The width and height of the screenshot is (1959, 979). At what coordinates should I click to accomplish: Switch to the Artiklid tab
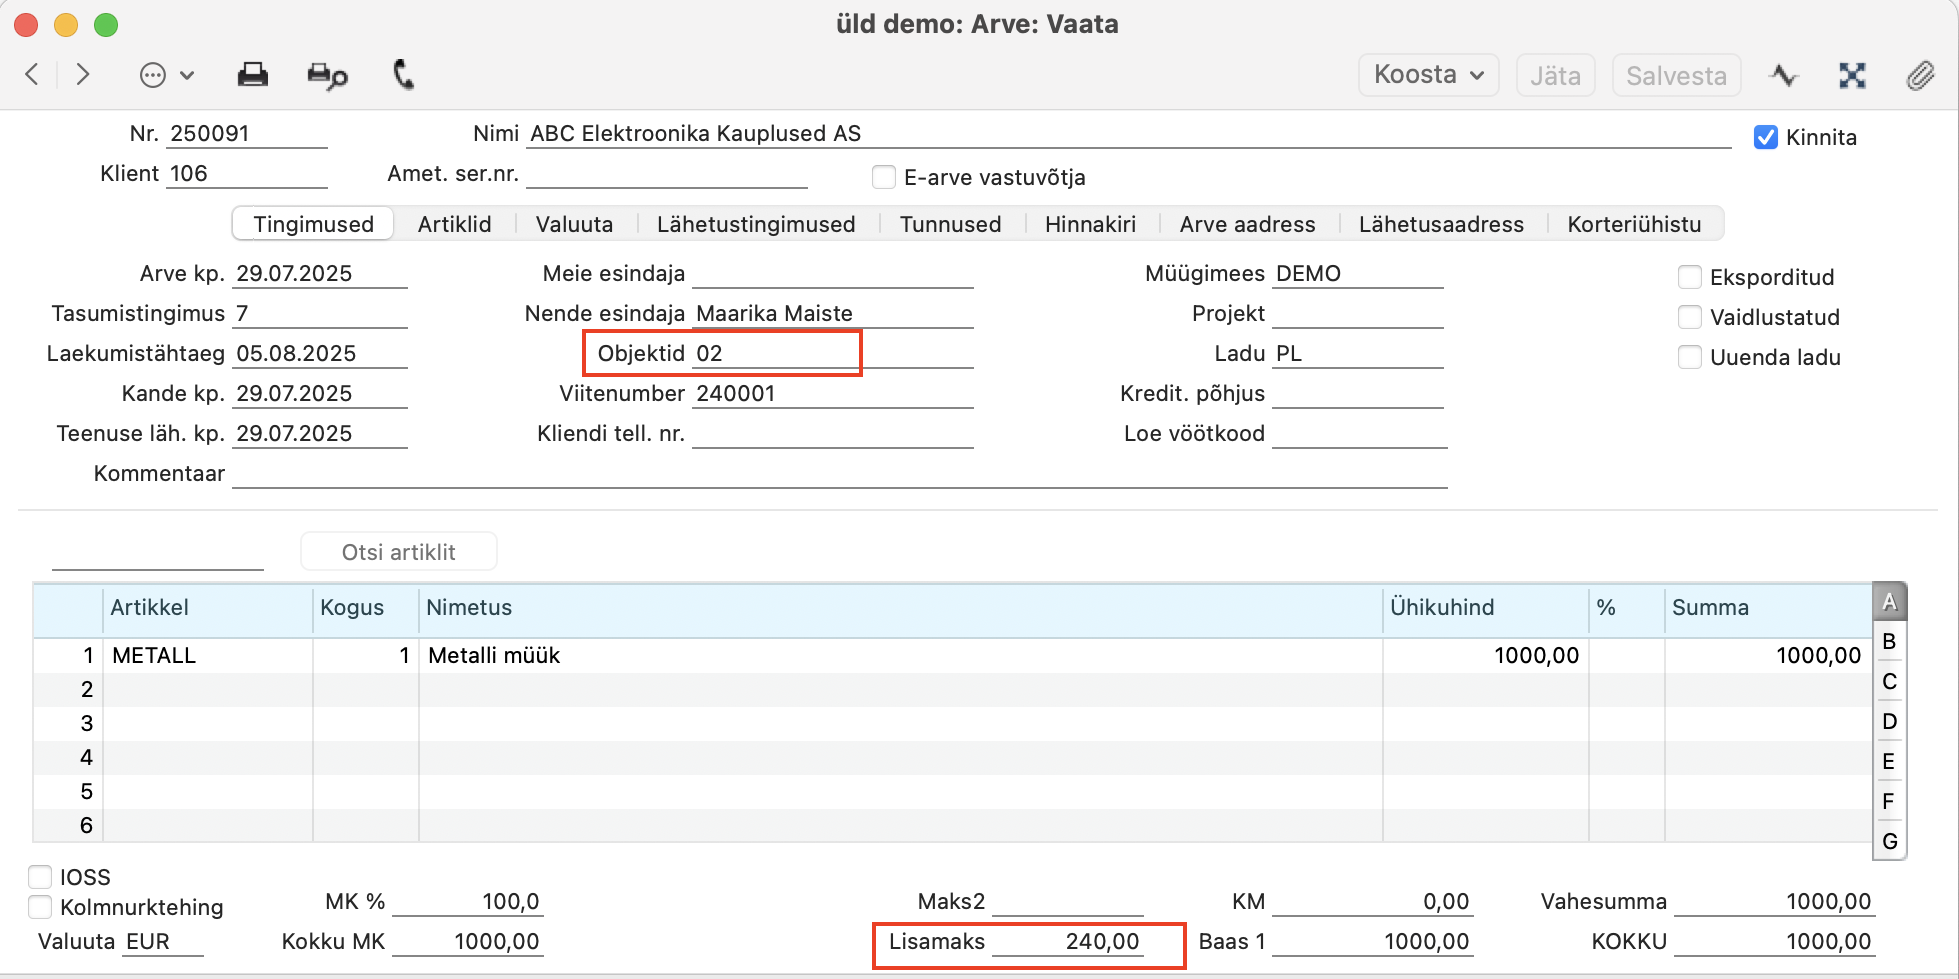pos(455,224)
